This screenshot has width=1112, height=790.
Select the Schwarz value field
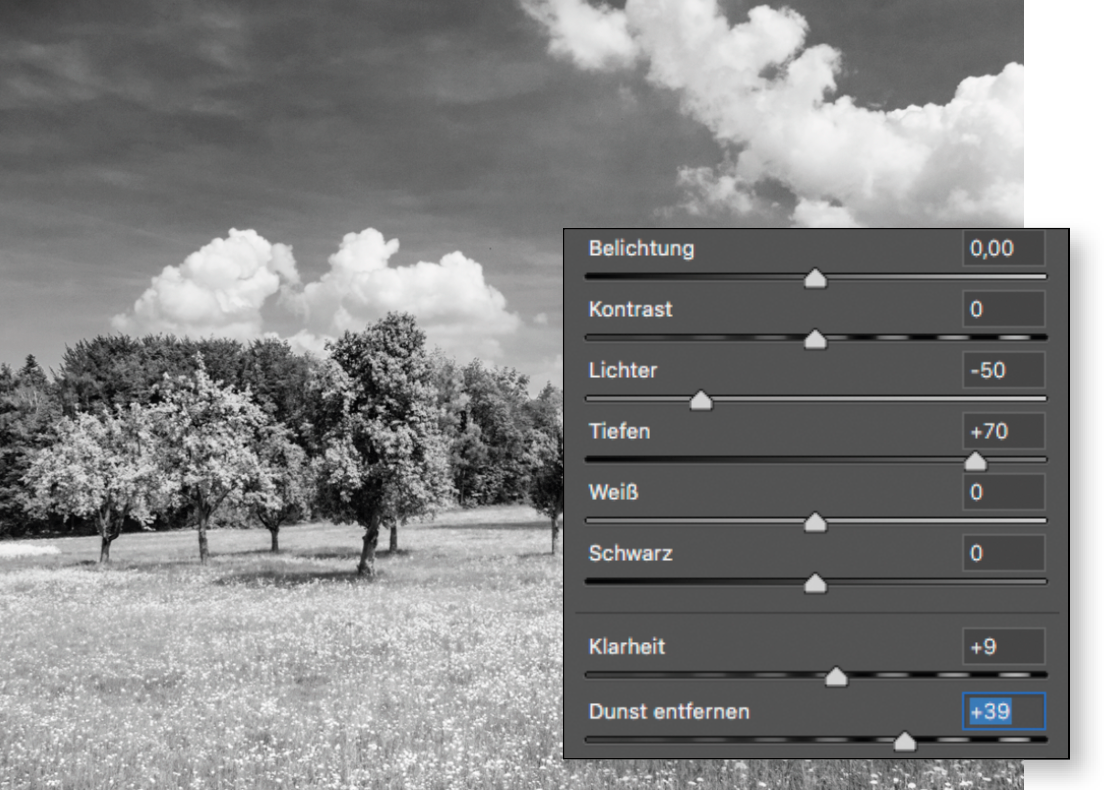1003,553
